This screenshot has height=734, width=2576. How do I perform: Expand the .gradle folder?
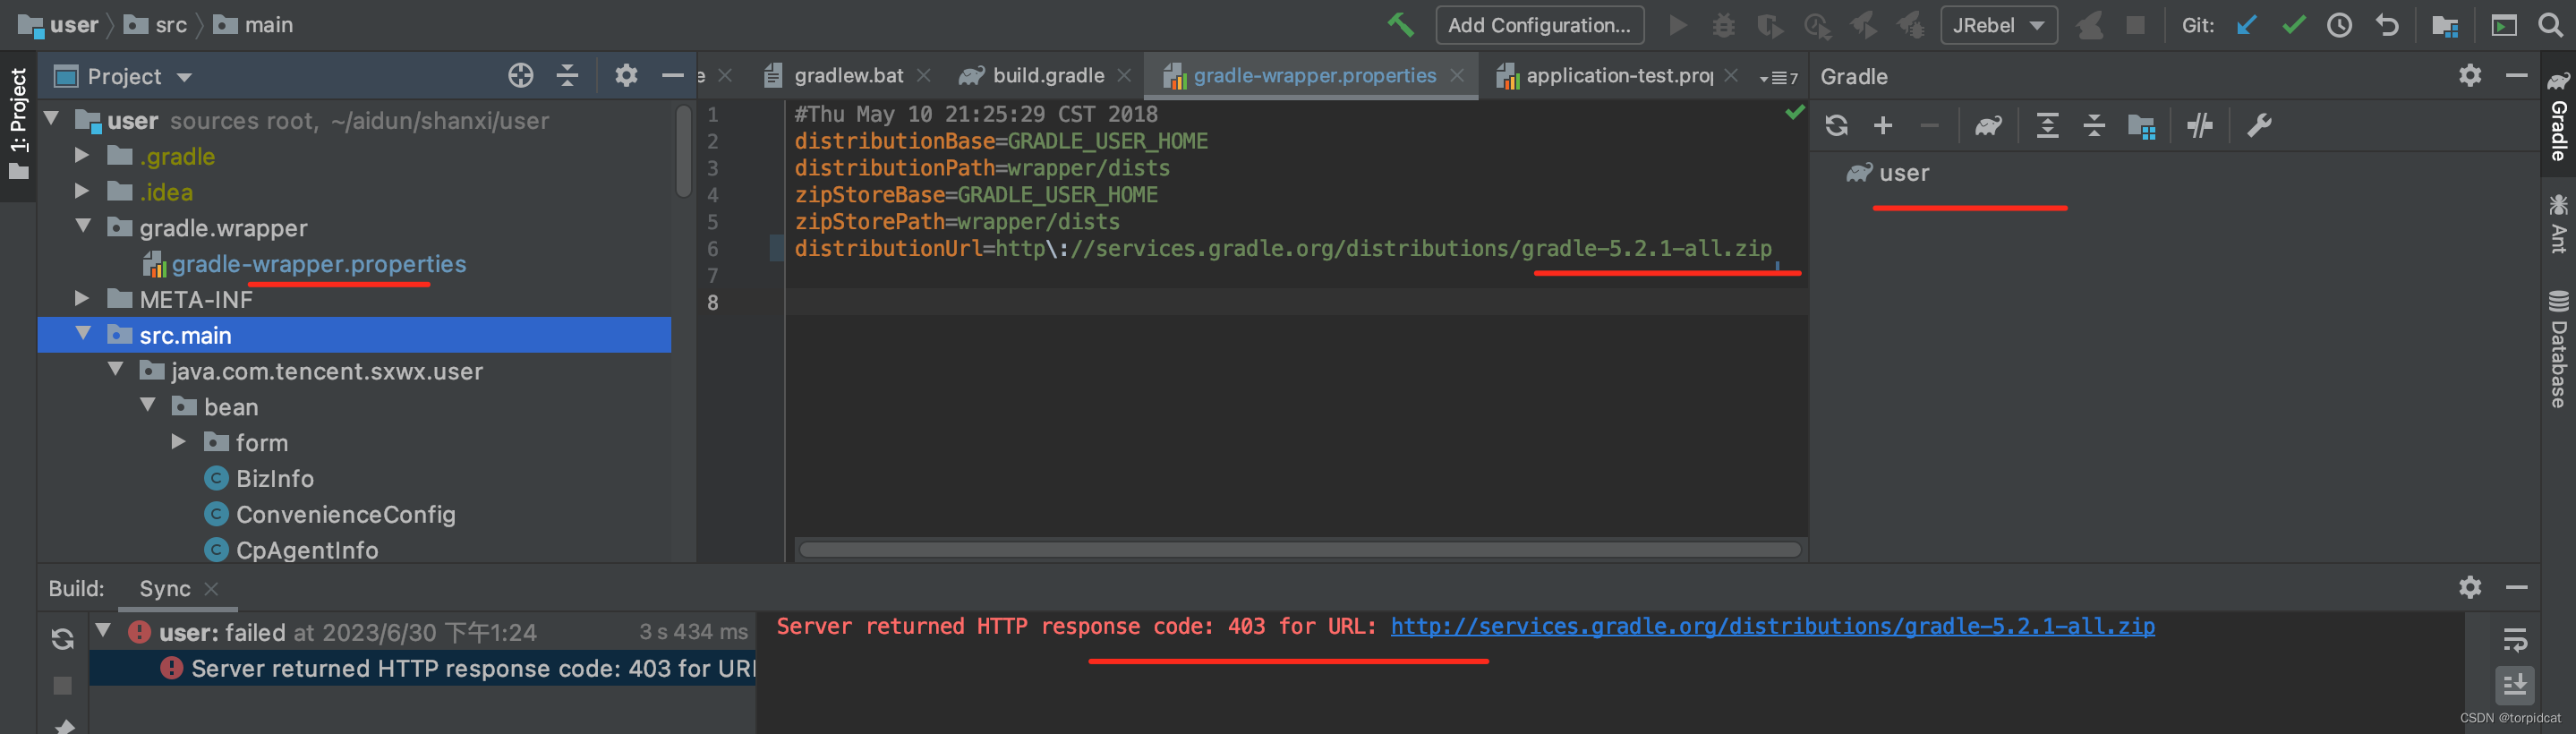[x=83, y=155]
